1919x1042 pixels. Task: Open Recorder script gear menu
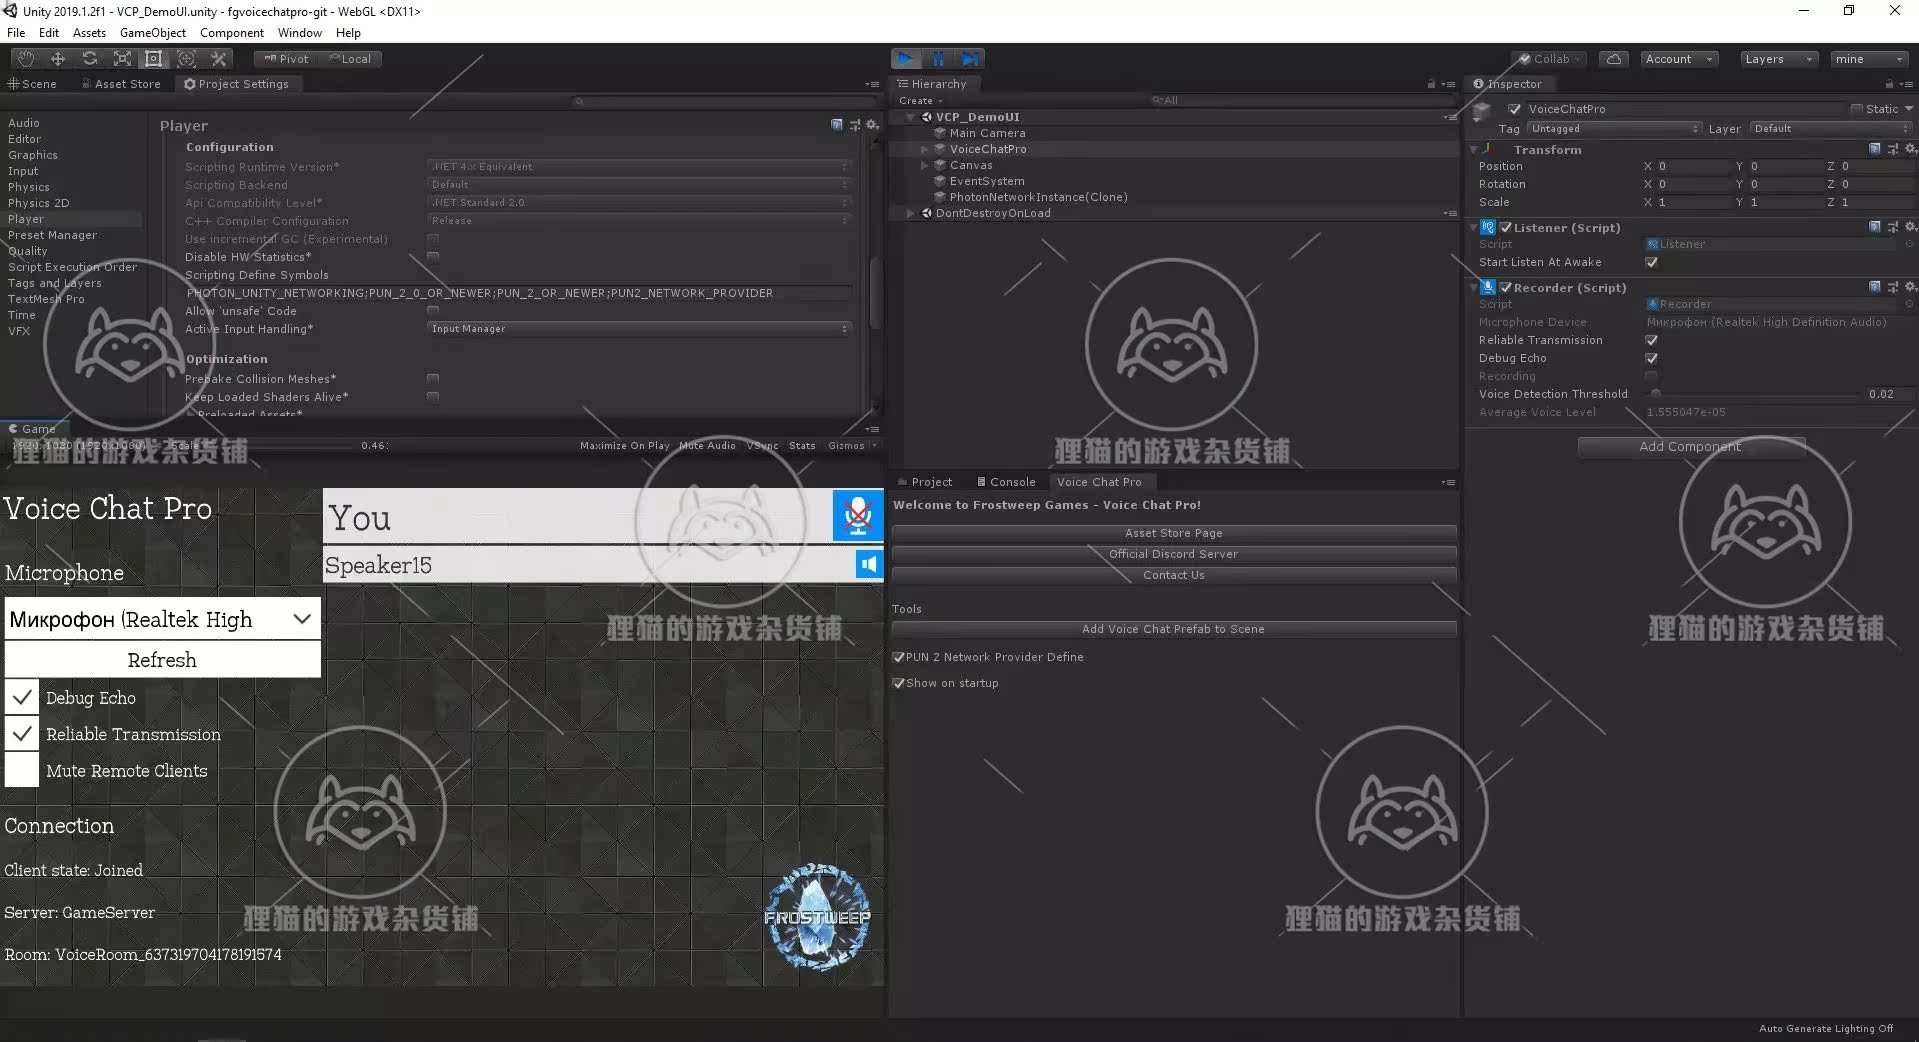click(x=1910, y=287)
